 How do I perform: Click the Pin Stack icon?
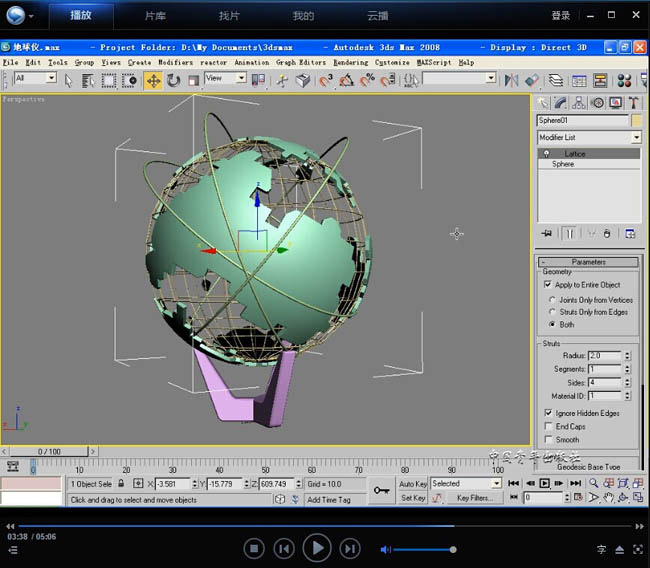[x=546, y=233]
